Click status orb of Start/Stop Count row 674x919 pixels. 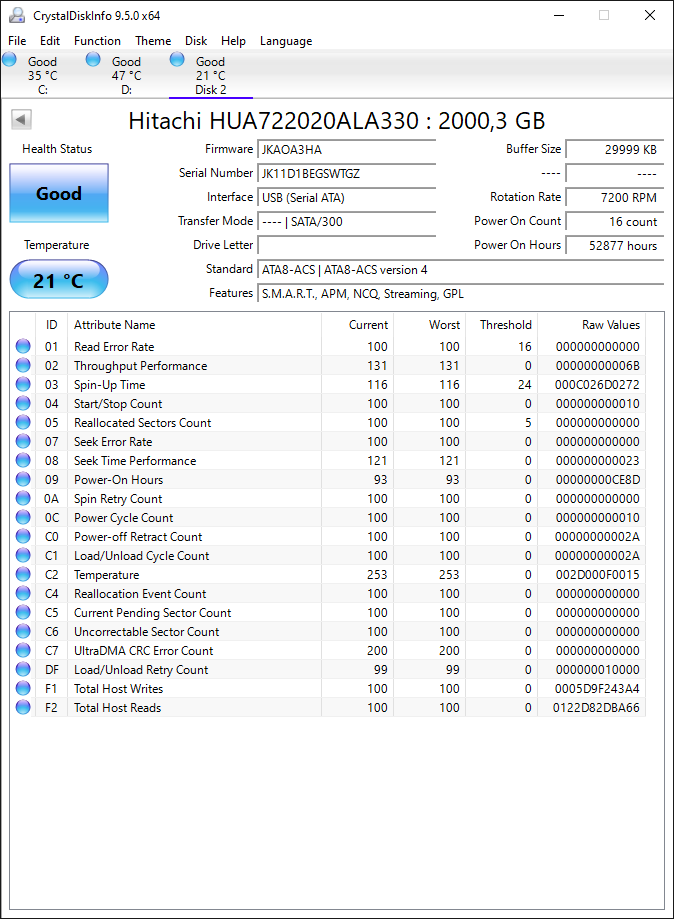(23, 404)
